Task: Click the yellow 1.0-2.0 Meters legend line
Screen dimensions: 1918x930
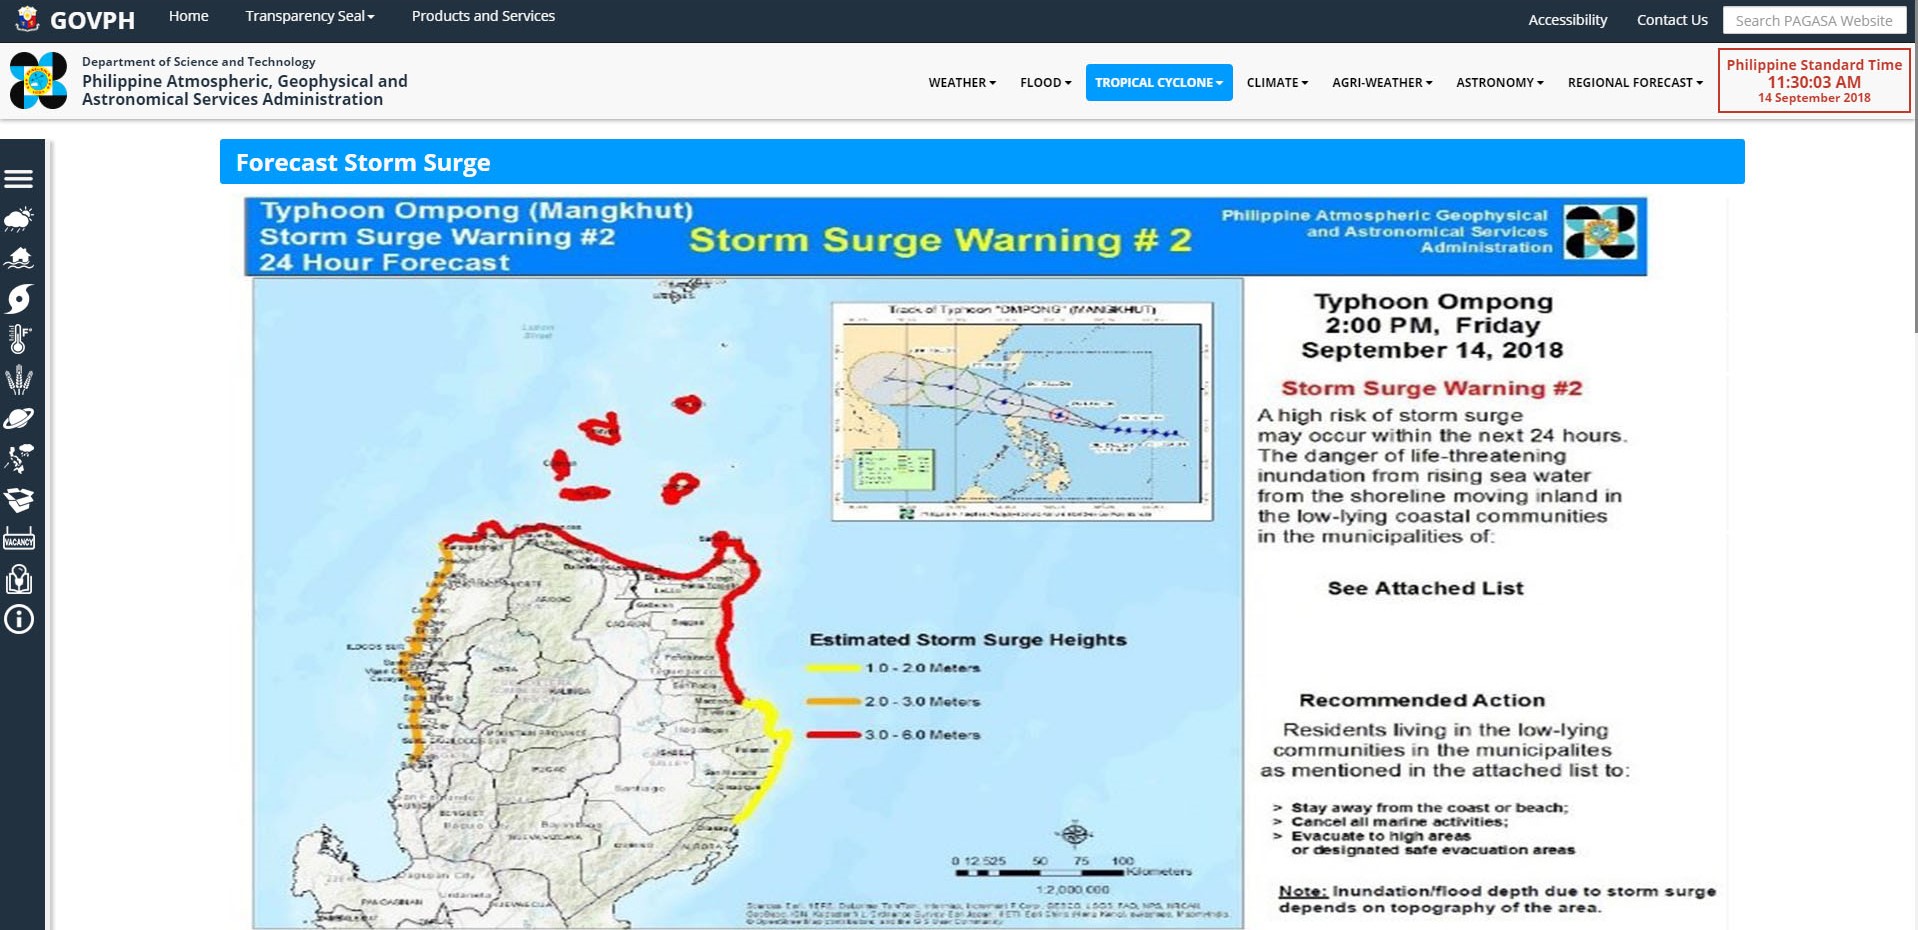Action: 834,668
